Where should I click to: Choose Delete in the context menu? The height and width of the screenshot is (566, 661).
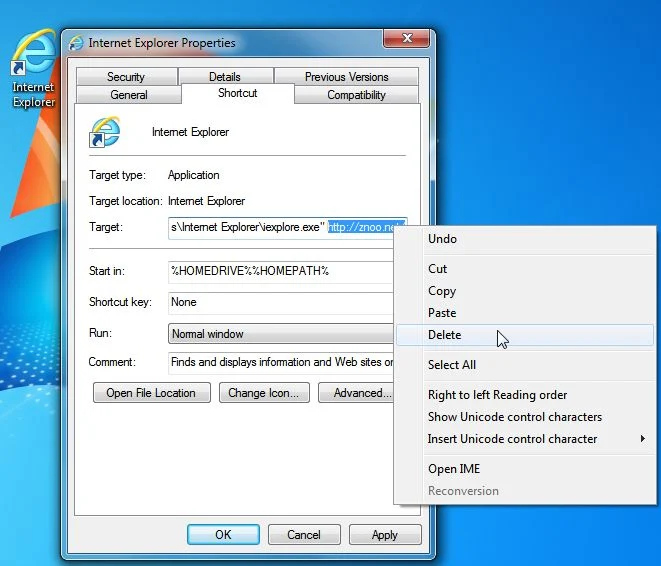click(525, 335)
